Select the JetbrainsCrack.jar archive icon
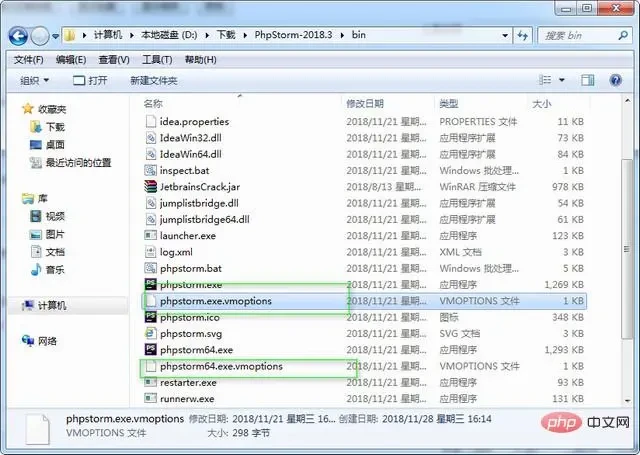The width and height of the screenshot is (640, 455). [x=151, y=187]
